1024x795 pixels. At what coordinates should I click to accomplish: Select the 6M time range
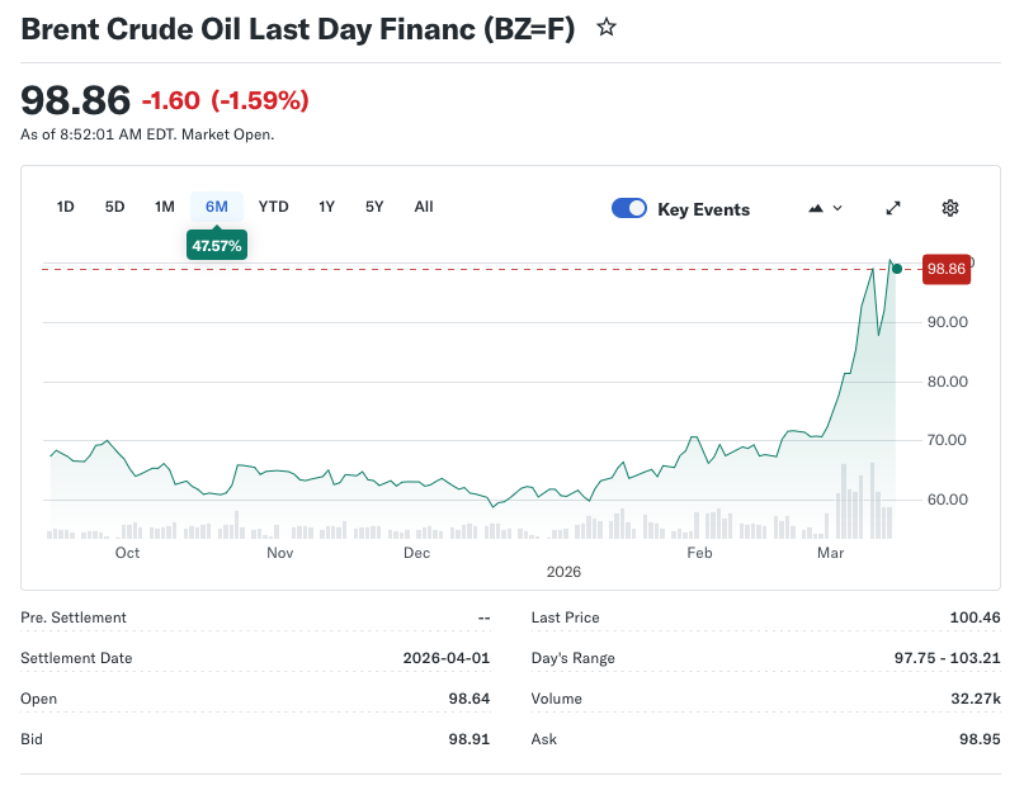point(217,207)
